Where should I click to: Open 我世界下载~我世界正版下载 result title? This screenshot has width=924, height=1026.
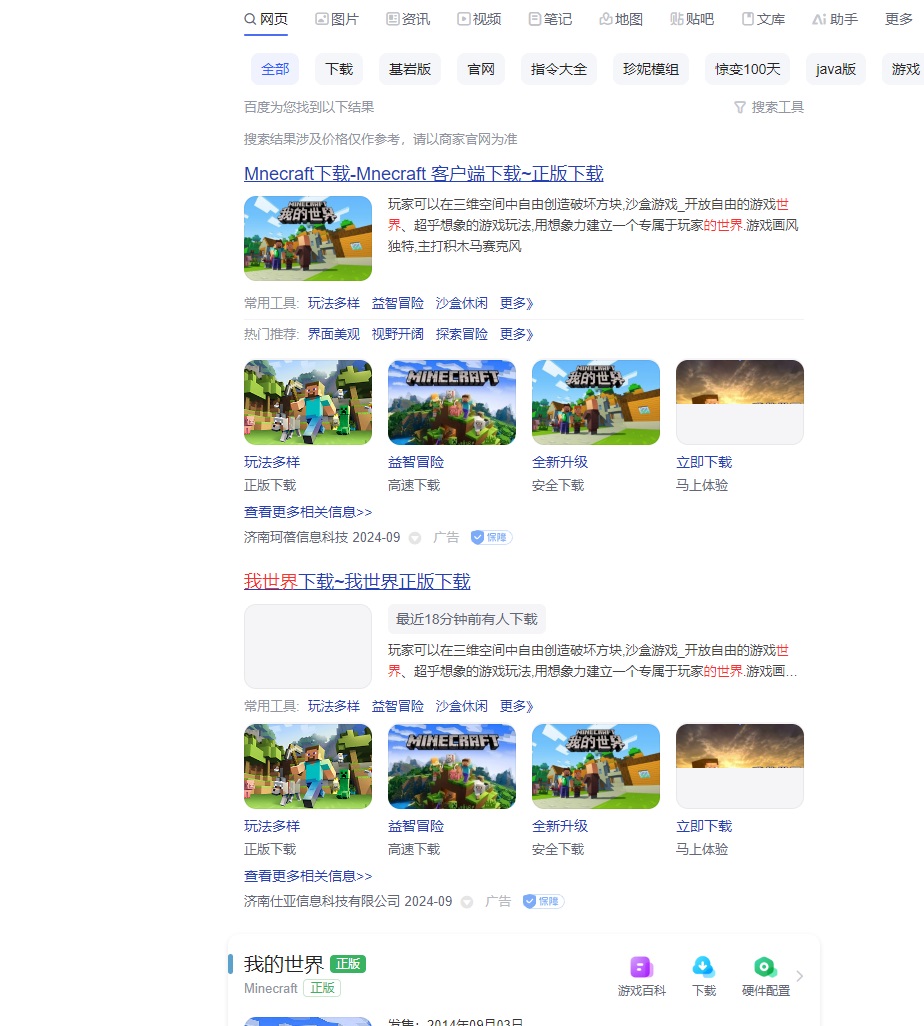tap(357, 581)
